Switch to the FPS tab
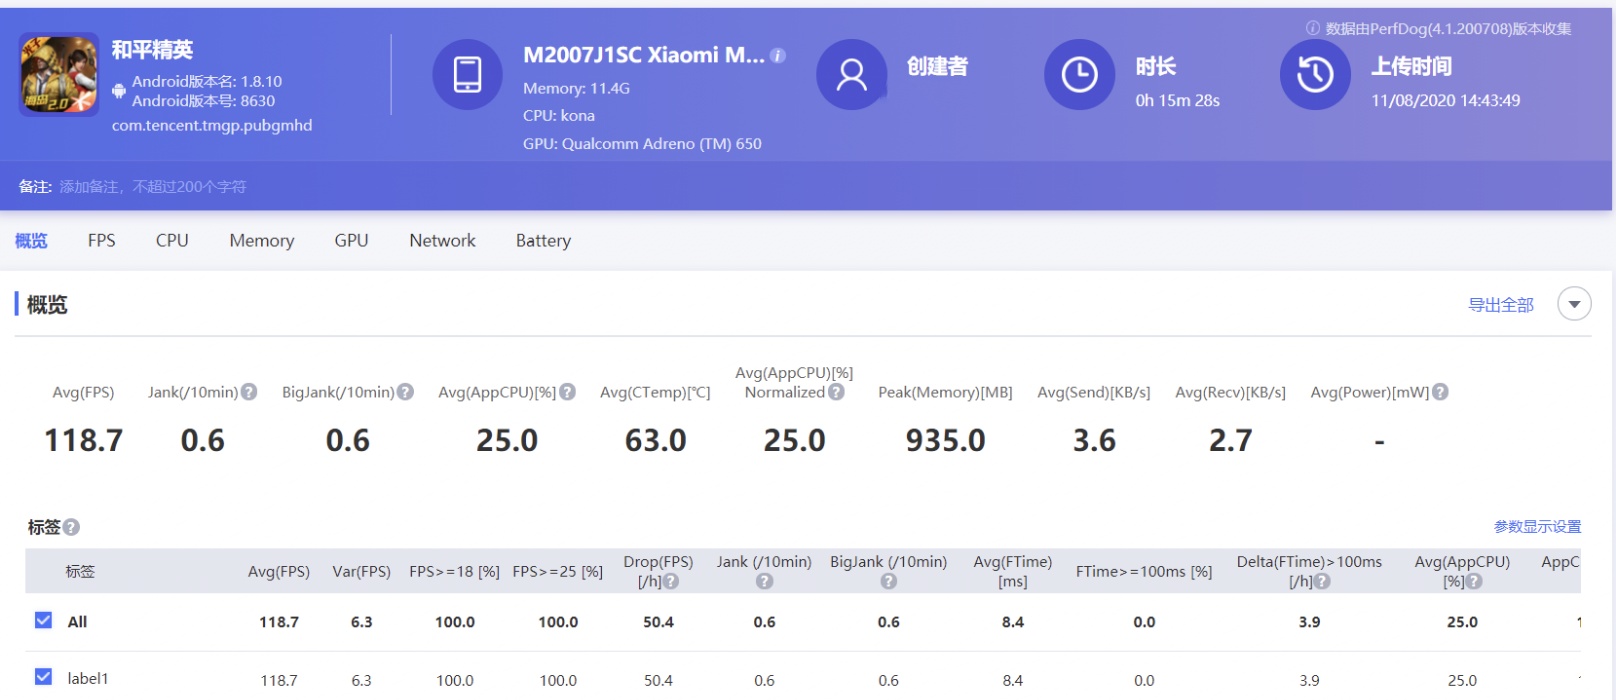 [101, 241]
